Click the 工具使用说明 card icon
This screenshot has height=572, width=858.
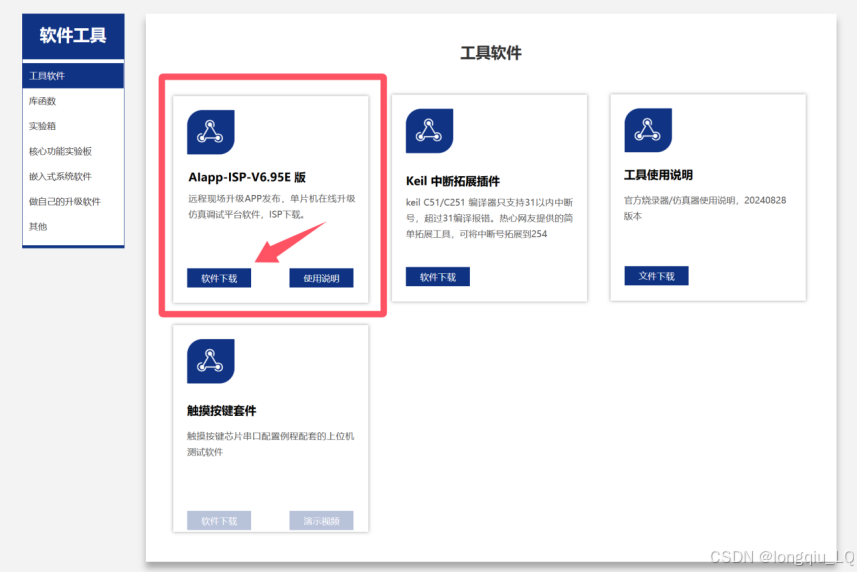tap(648, 130)
